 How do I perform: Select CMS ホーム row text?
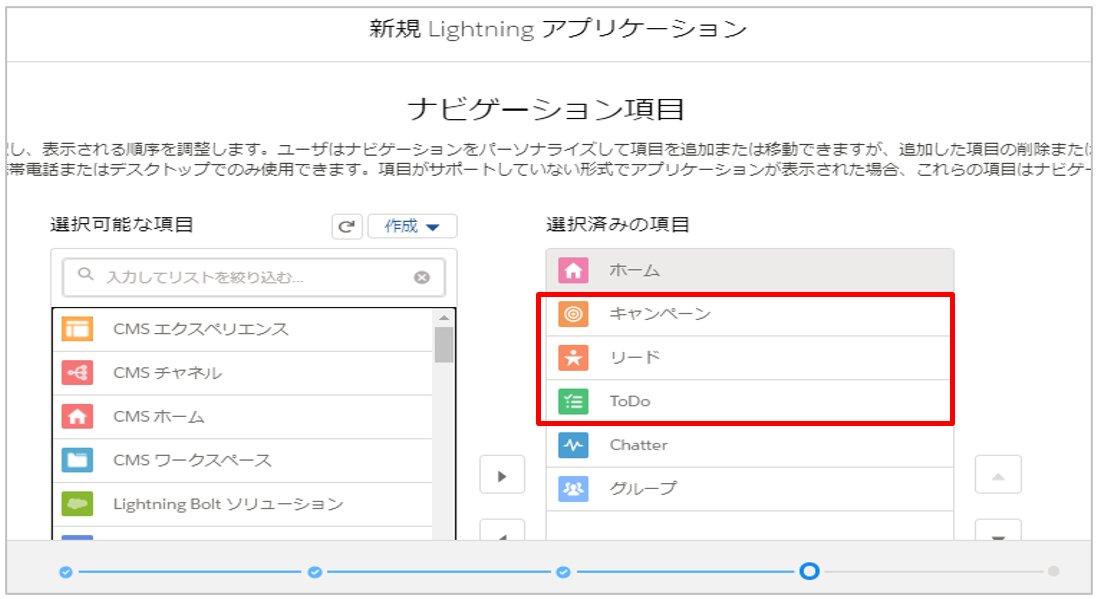tap(158, 416)
